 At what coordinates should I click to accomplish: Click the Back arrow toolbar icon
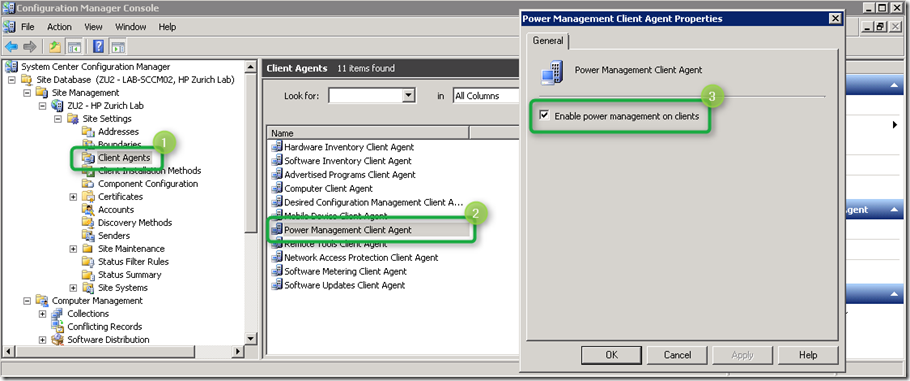click(12, 46)
